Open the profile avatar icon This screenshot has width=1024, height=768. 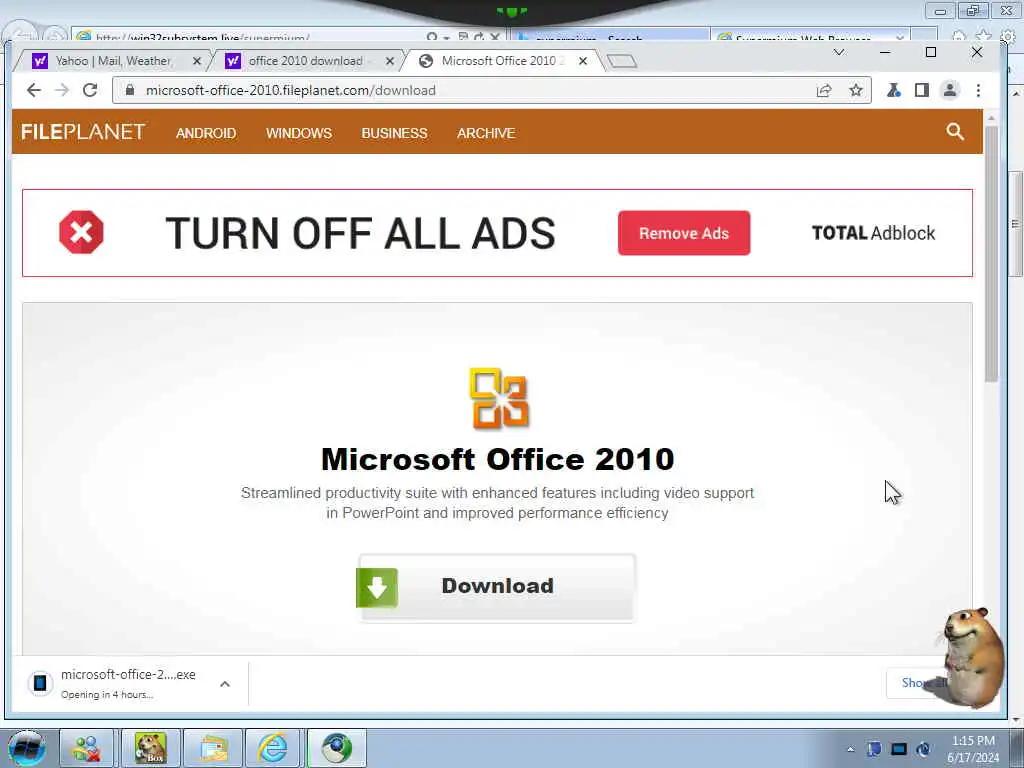(950, 90)
